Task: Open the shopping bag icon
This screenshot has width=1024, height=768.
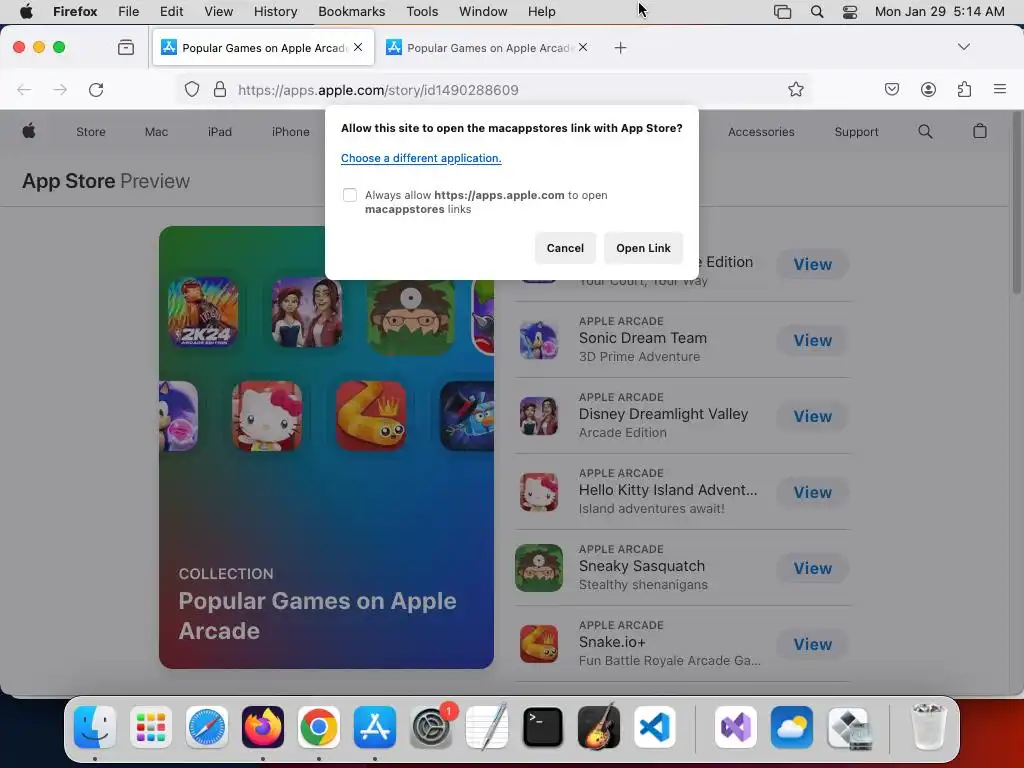Action: (x=980, y=131)
